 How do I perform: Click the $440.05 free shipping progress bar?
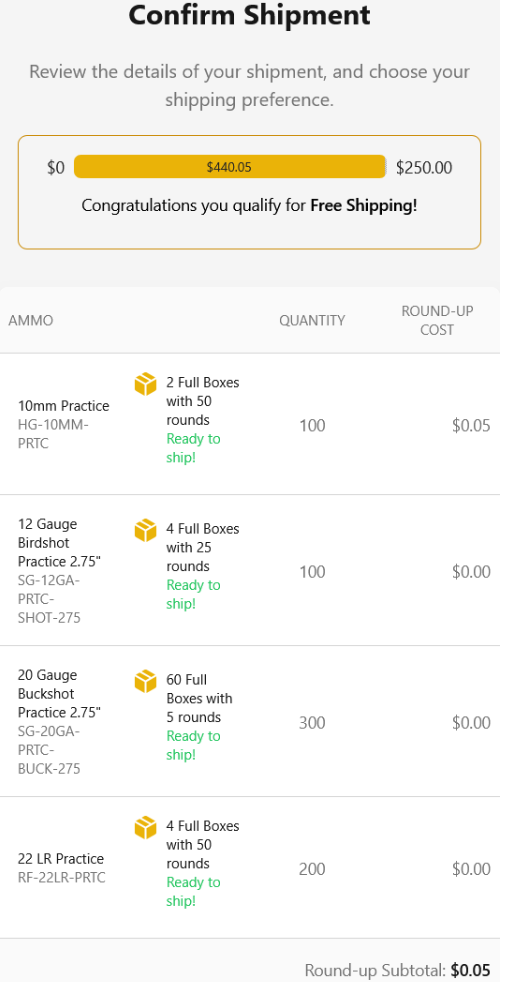pos(230,167)
